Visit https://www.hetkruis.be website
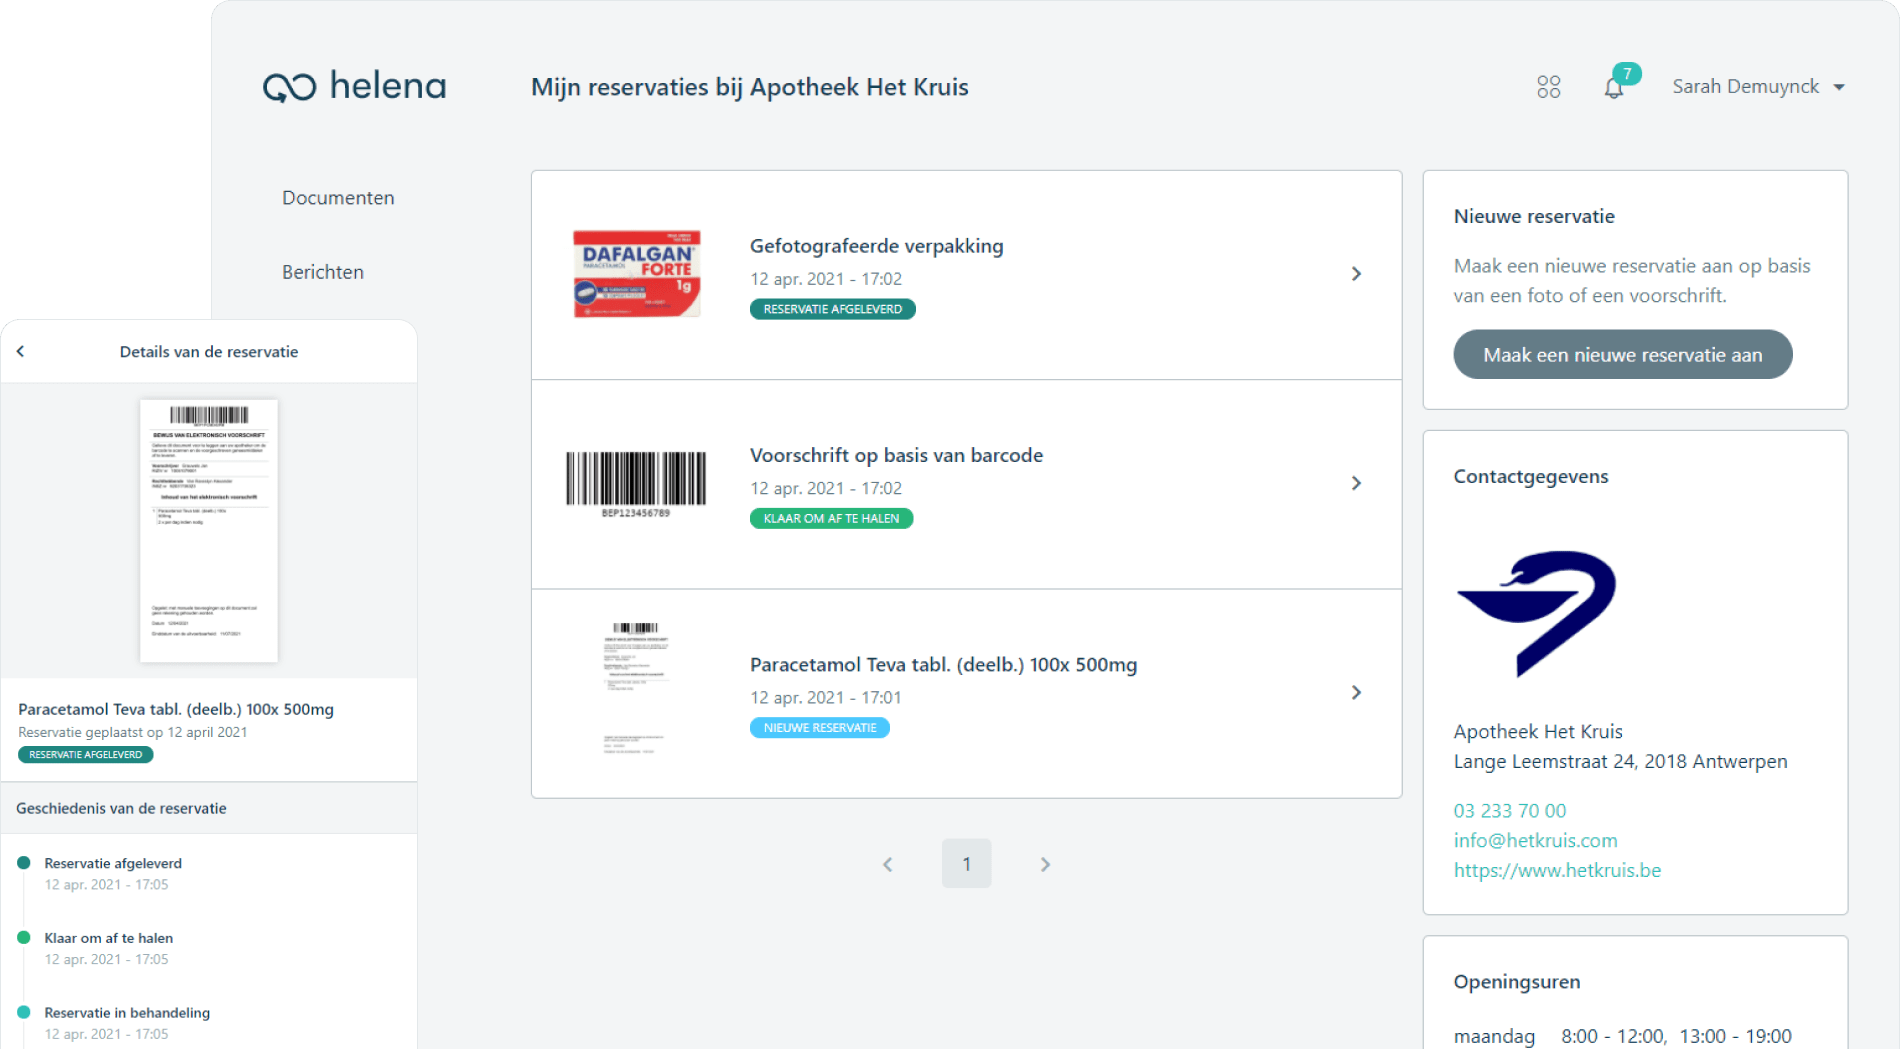The height and width of the screenshot is (1049, 1900). point(1557,870)
